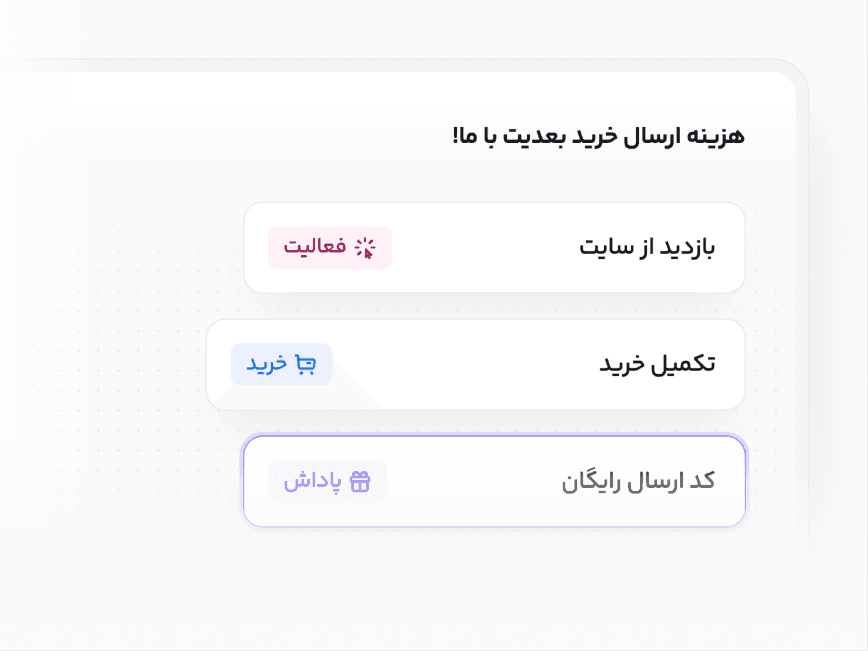Screen dimensions: 868x651
Task: Click the shopping cart icon
Action: [x=306, y=364]
